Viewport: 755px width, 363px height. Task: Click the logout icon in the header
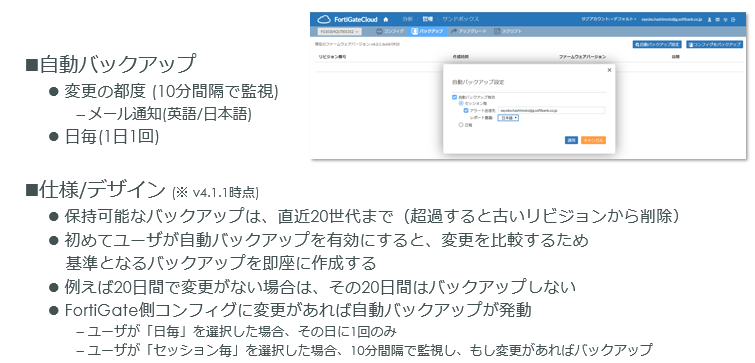[x=733, y=19]
